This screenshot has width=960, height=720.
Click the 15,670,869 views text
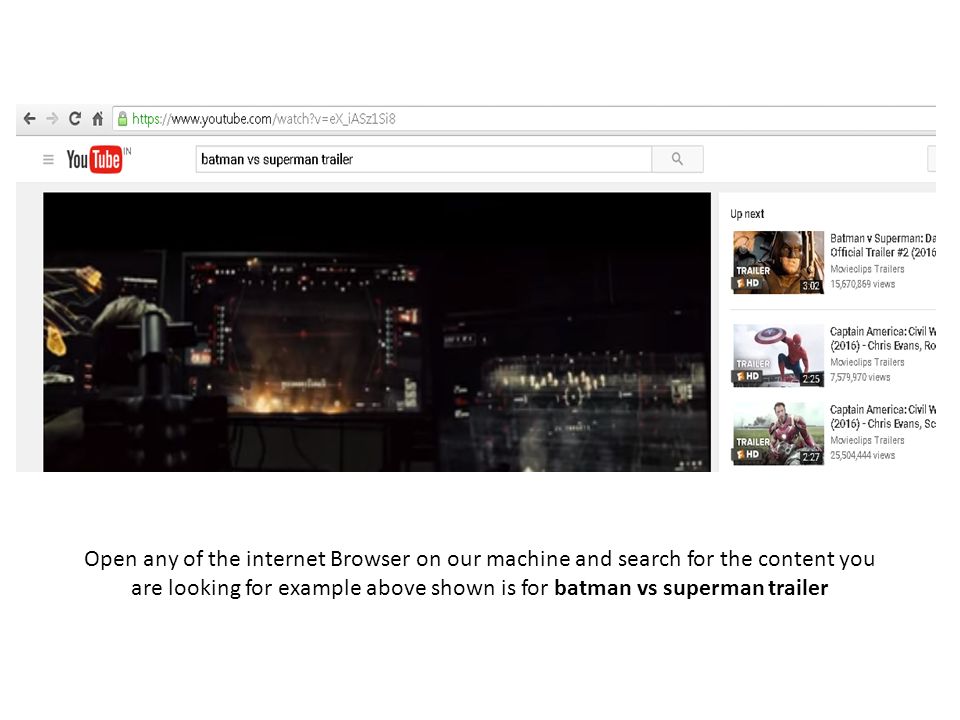click(x=862, y=284)
